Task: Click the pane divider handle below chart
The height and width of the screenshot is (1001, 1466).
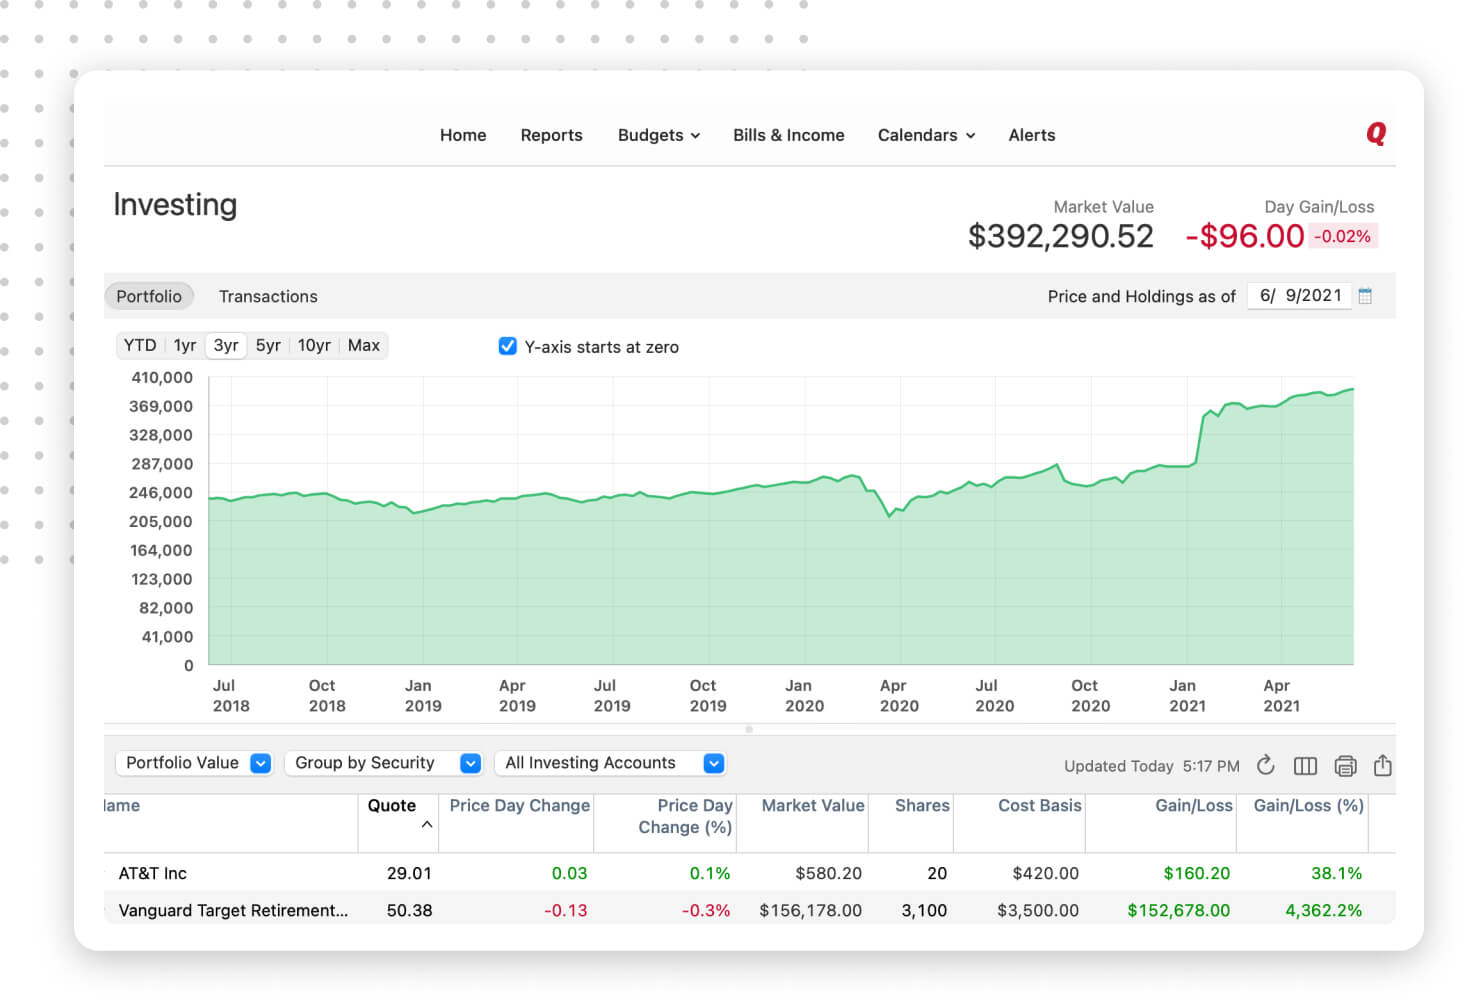Action: (x=749, y=729)
